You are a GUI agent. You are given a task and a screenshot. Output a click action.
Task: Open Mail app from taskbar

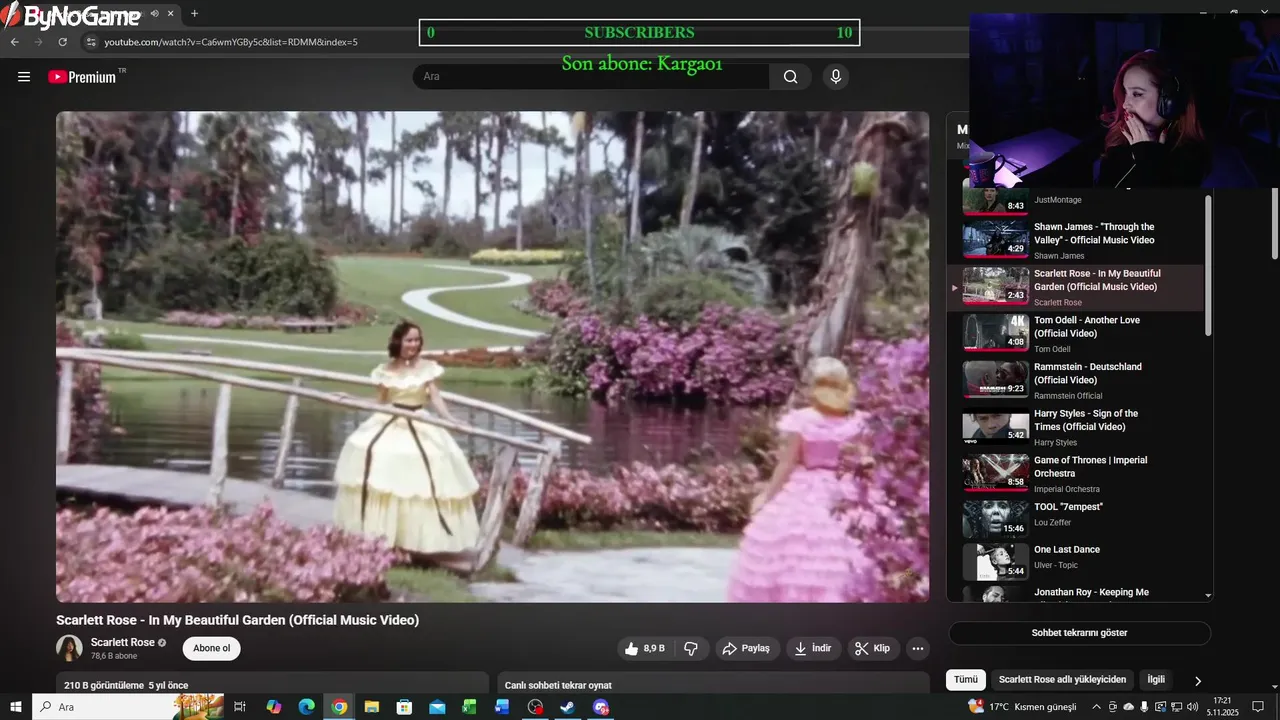(x=437, y=707)
